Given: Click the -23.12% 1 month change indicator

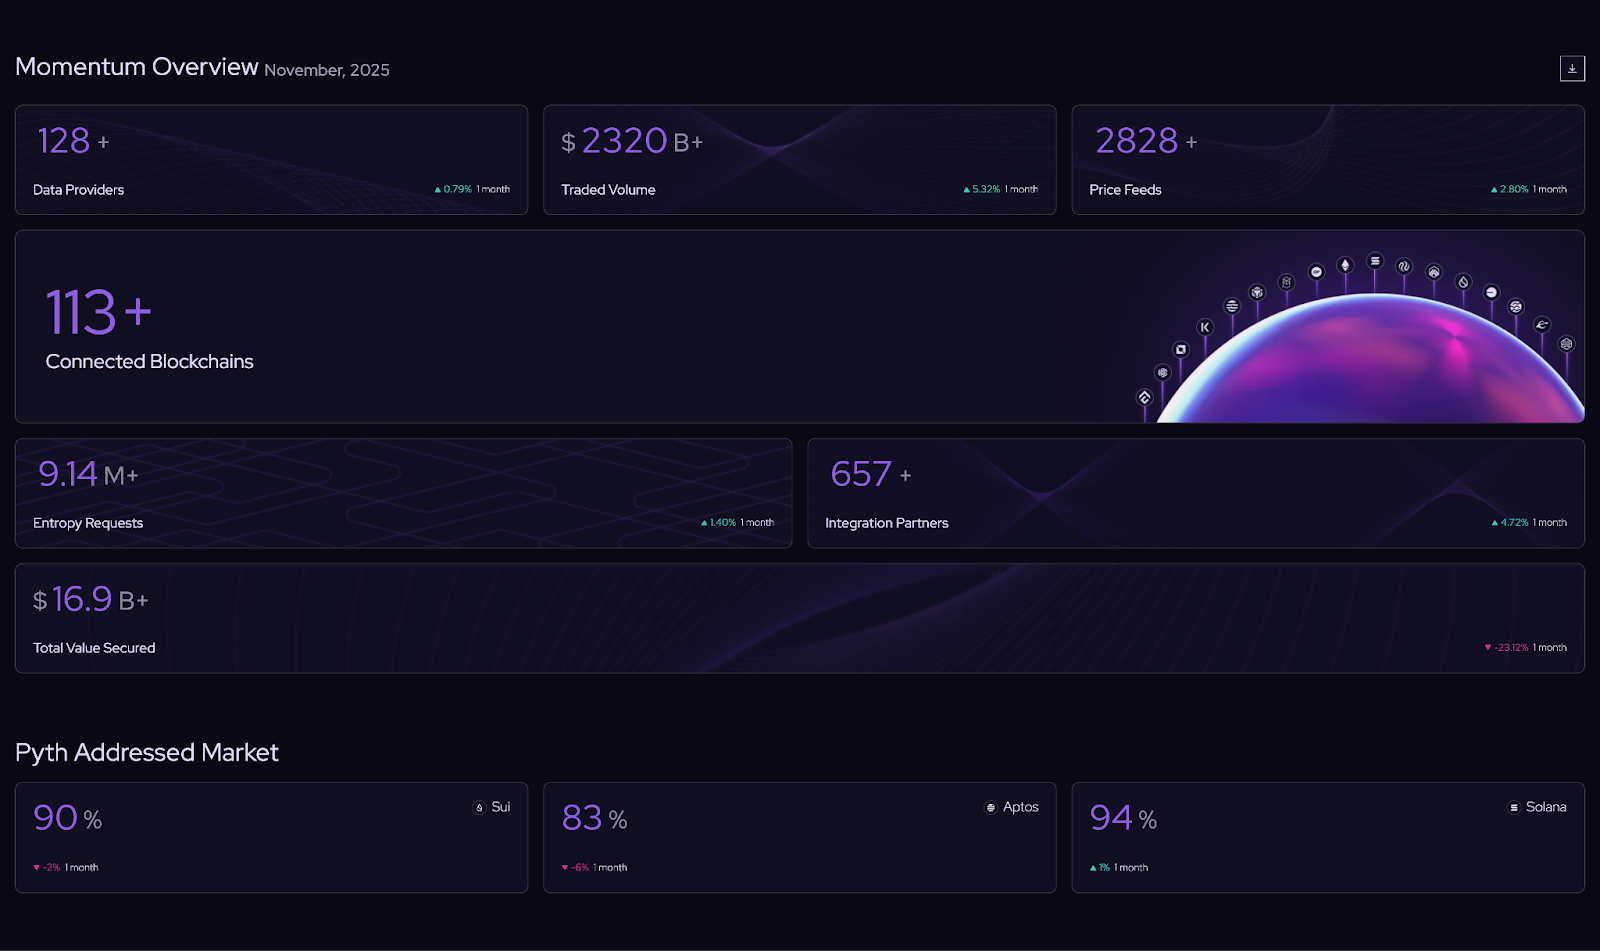Looking at the screenshot, I should tap(1525, 648).
